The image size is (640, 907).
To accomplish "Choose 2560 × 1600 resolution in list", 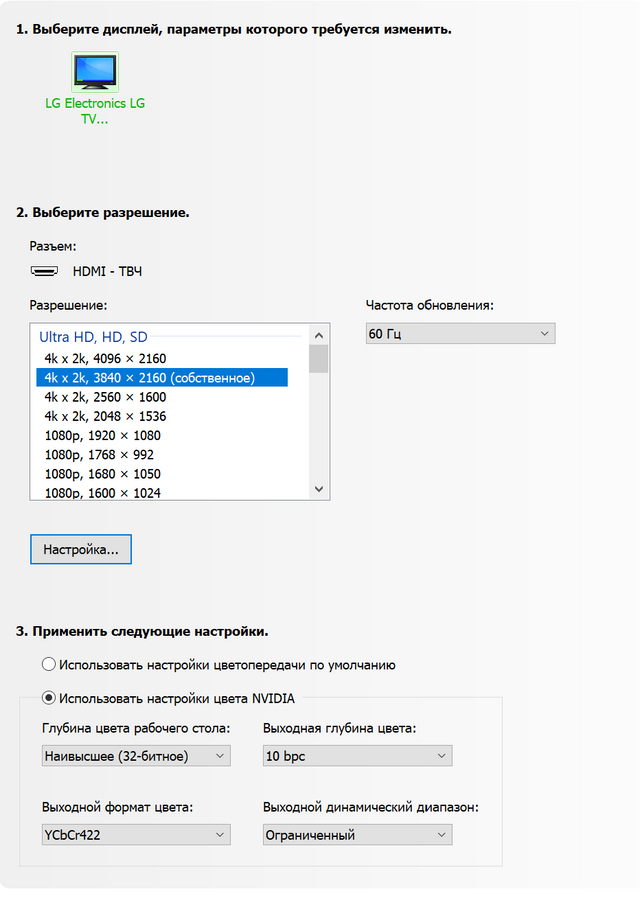I will tap(105, 397).
